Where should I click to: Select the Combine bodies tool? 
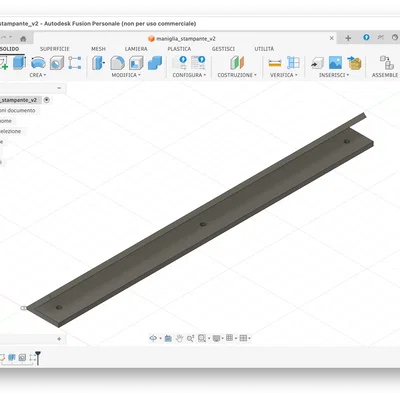[x=155, y=63]
